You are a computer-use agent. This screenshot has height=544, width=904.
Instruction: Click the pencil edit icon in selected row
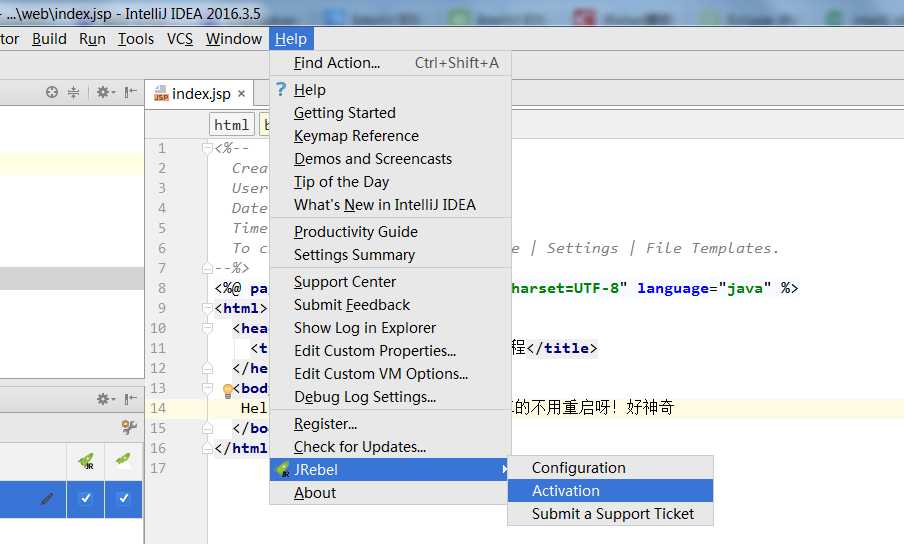point(47,498)
